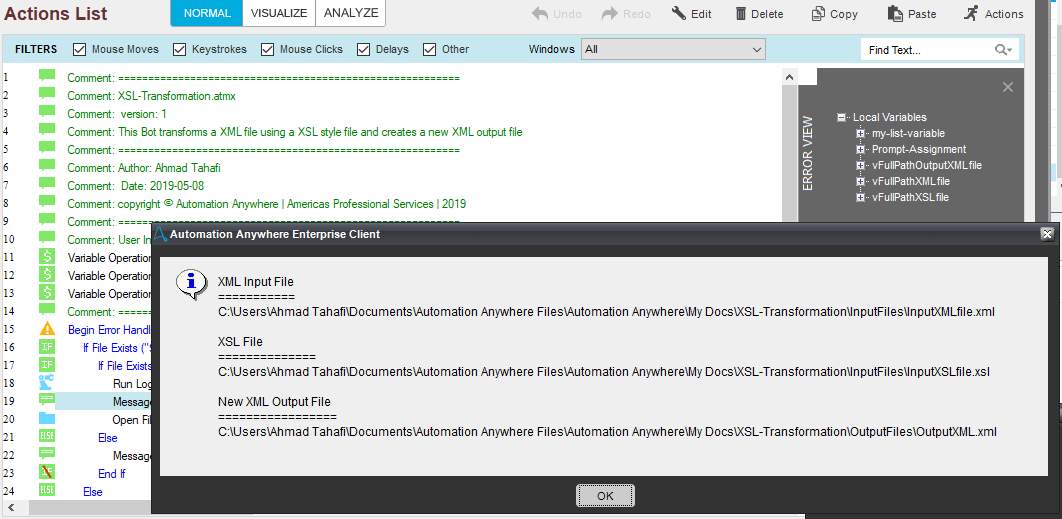Click the Run Logic icon on line 18

[47, 382]
